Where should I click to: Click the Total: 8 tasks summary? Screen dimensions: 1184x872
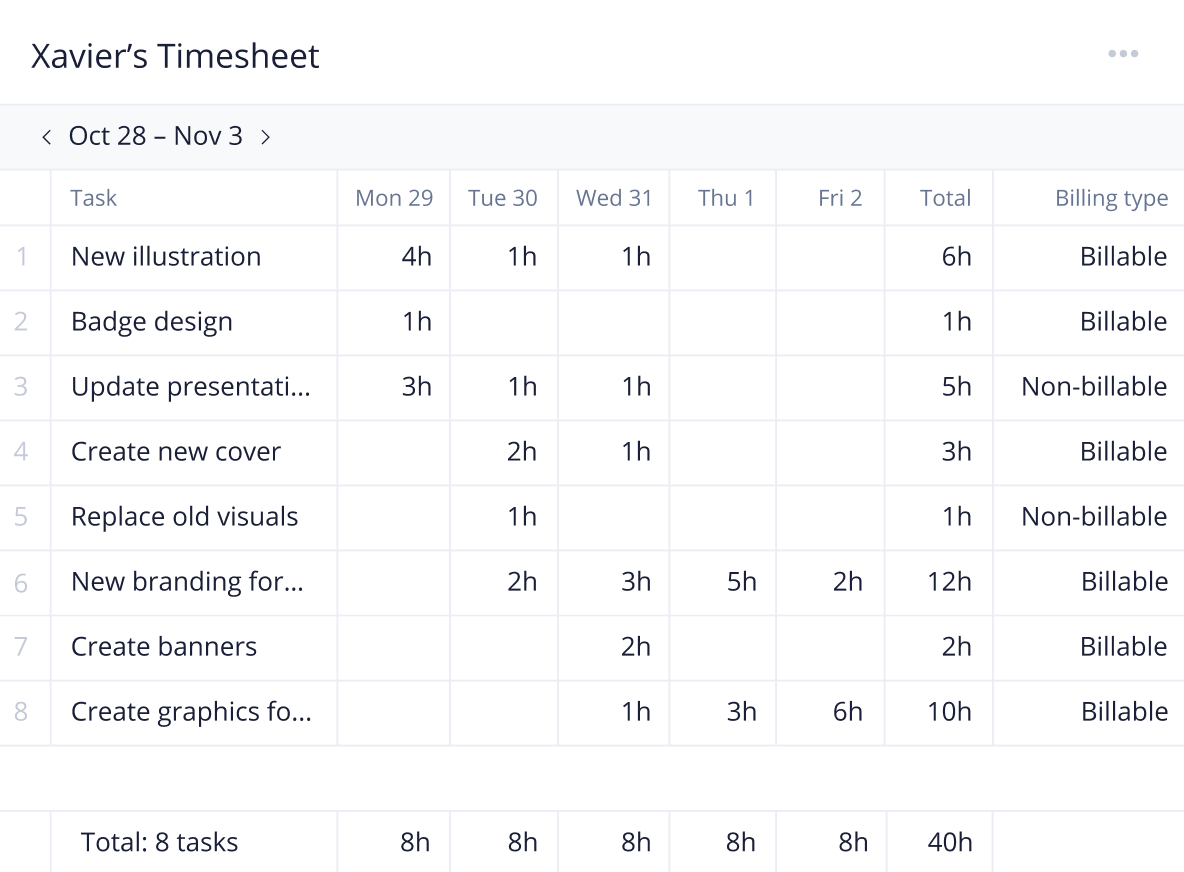(159, 842)
